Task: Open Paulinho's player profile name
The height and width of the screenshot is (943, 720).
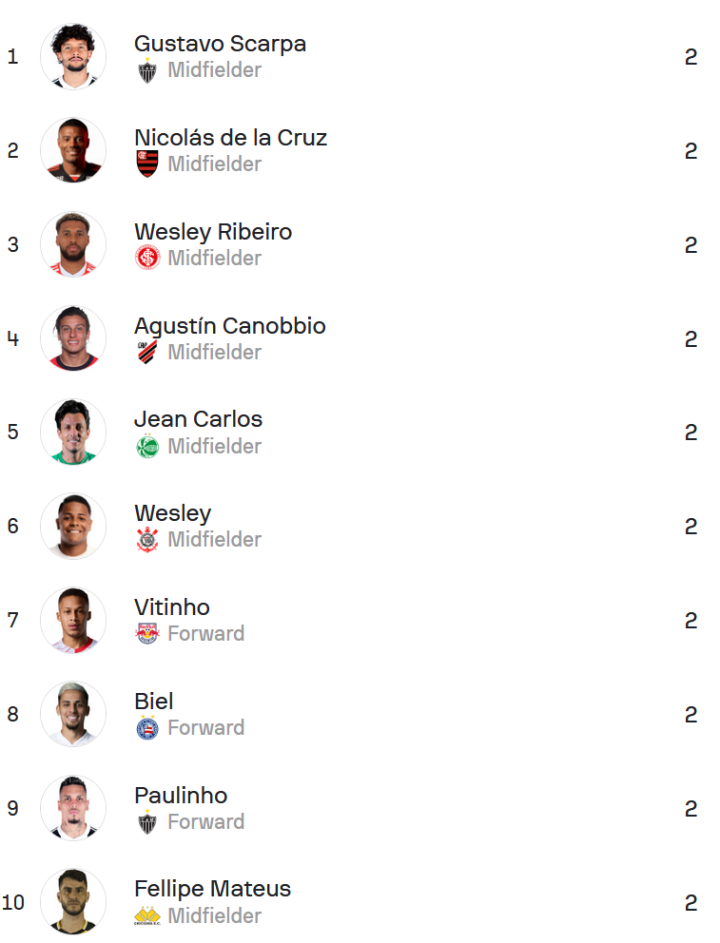Action: coord(181,795)
